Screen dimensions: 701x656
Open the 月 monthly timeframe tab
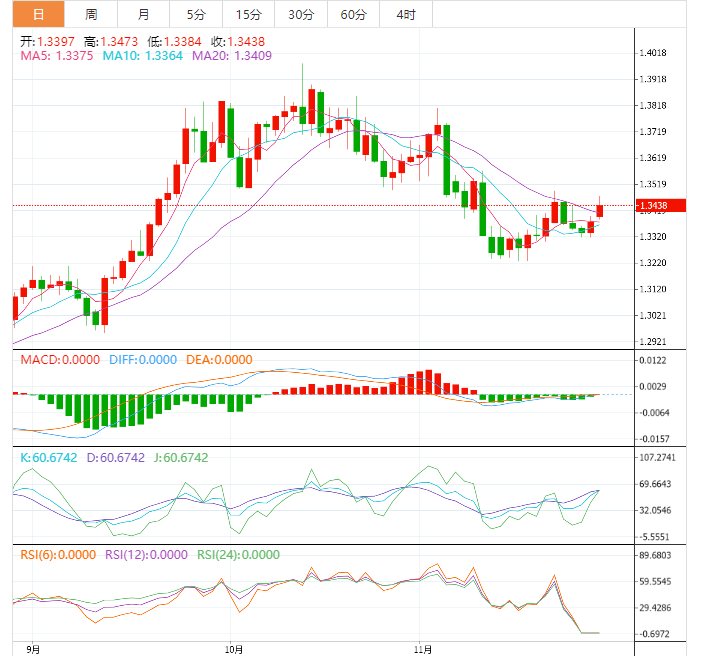(x=144, y=14)
